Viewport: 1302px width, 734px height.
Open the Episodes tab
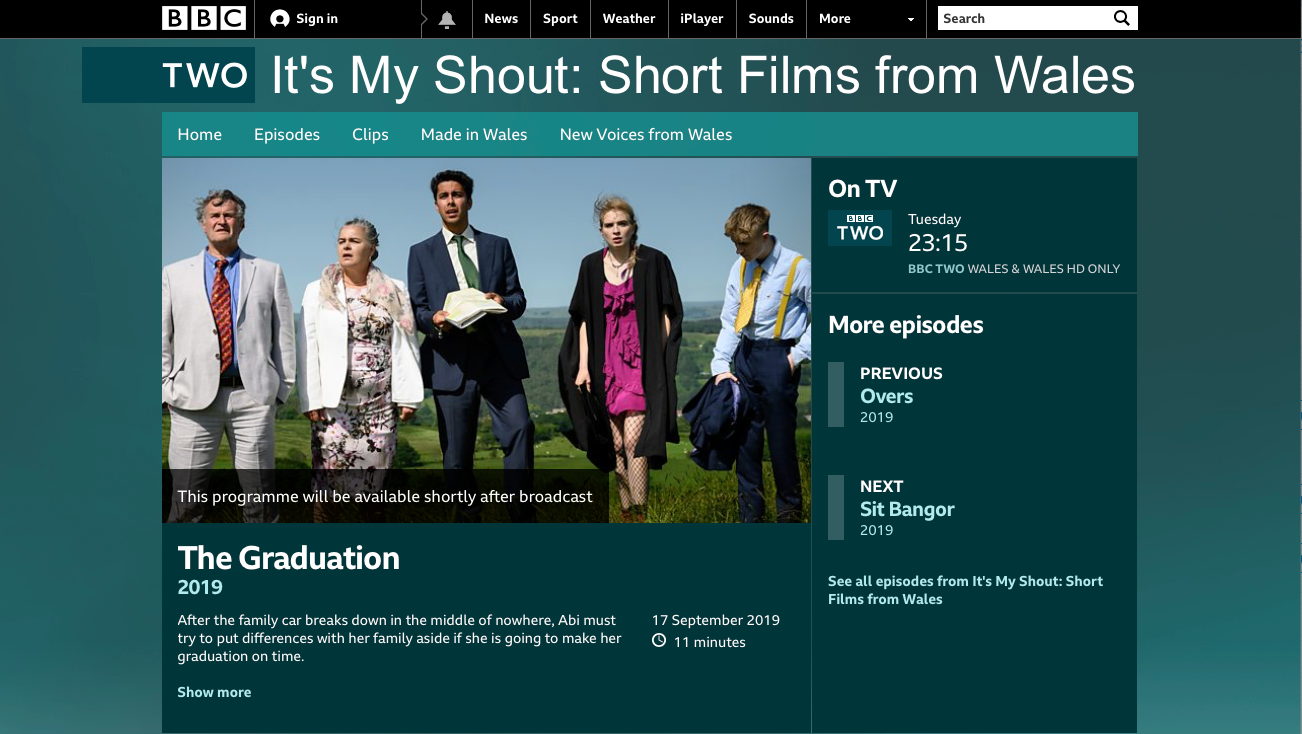[287, 134]
